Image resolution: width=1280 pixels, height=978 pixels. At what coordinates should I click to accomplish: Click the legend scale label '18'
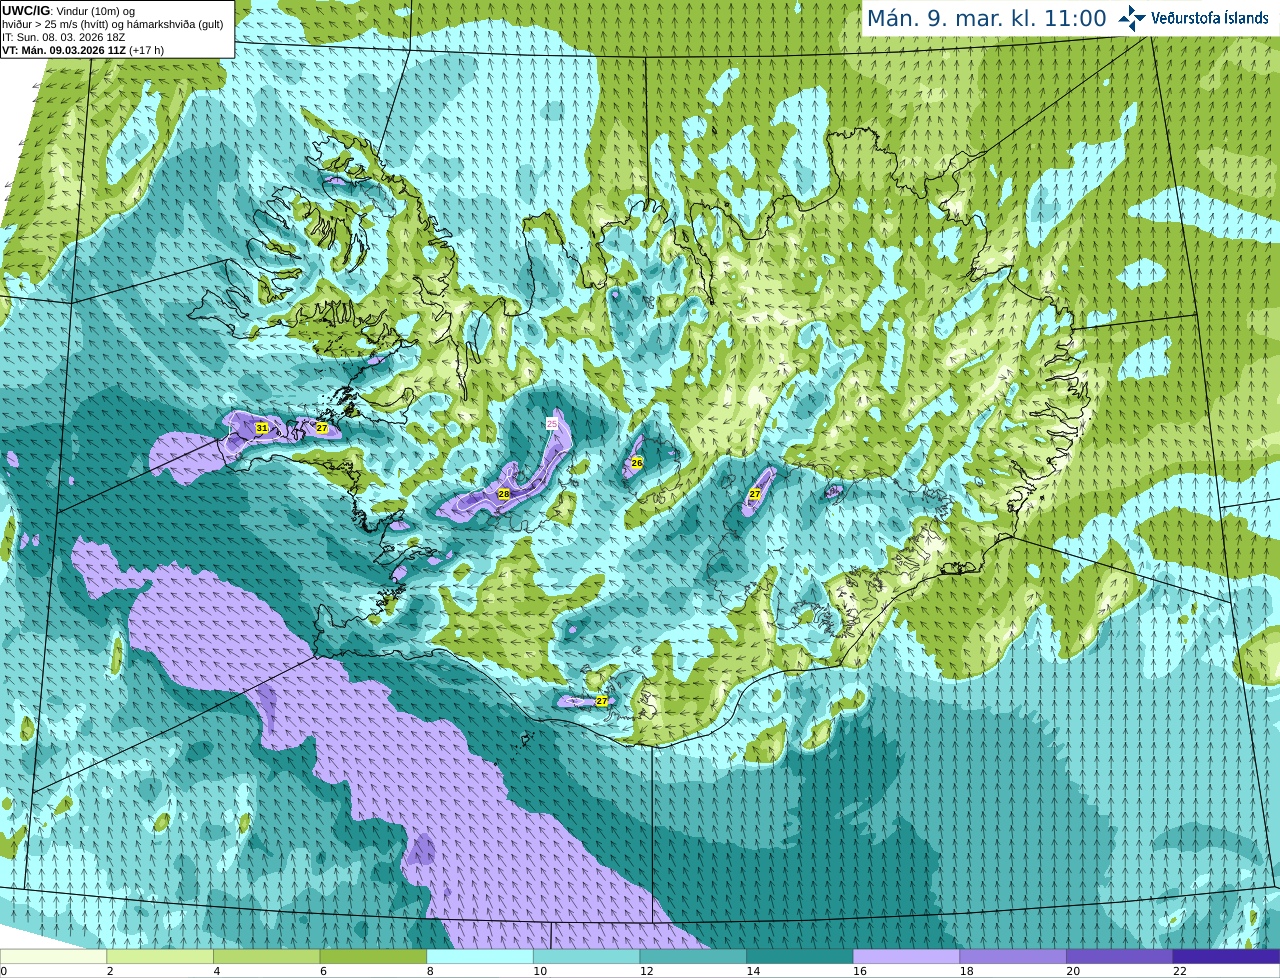(967, 971)
